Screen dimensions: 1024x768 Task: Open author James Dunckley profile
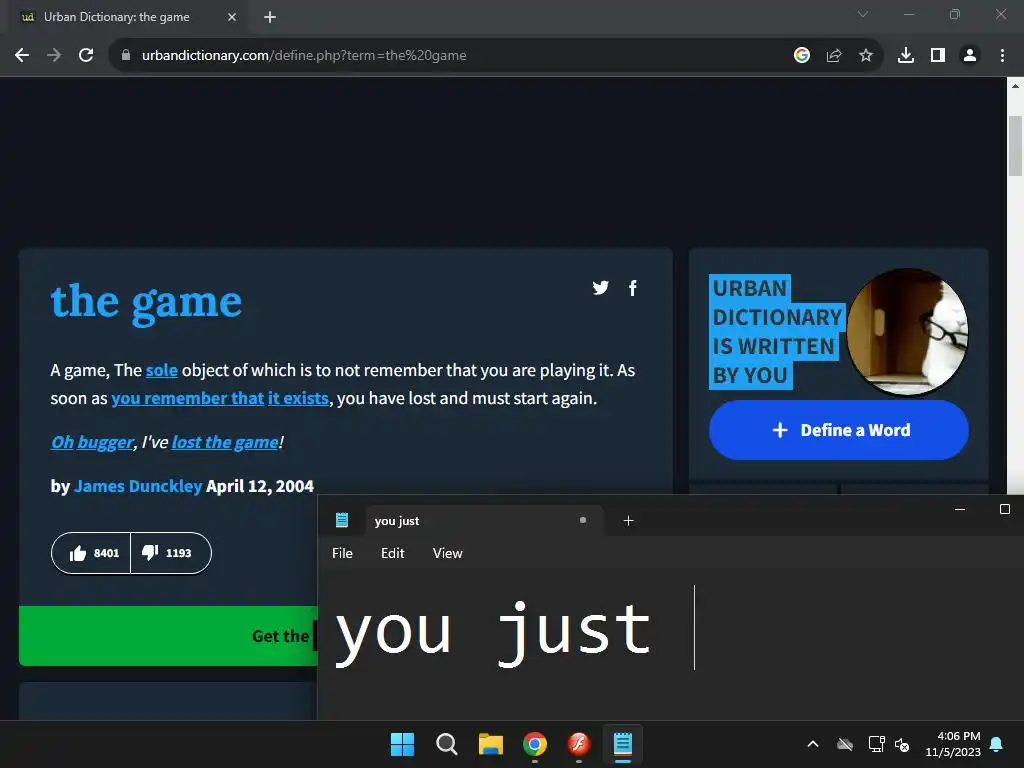(138, 486)
